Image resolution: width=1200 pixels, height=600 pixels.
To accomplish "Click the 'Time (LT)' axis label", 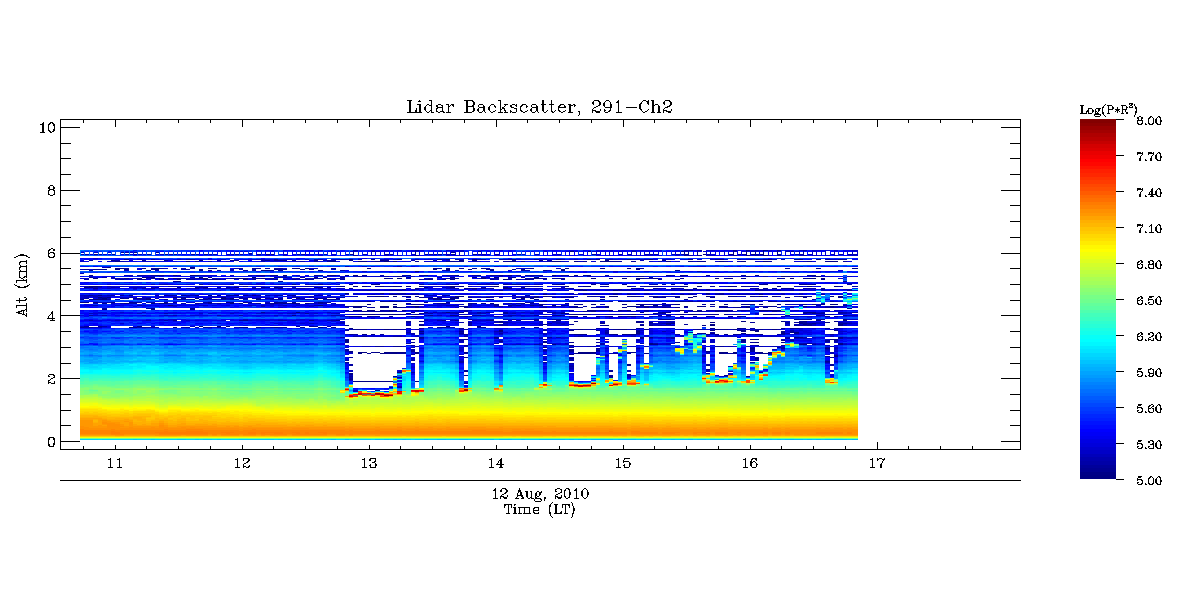I will pos(540,510).
